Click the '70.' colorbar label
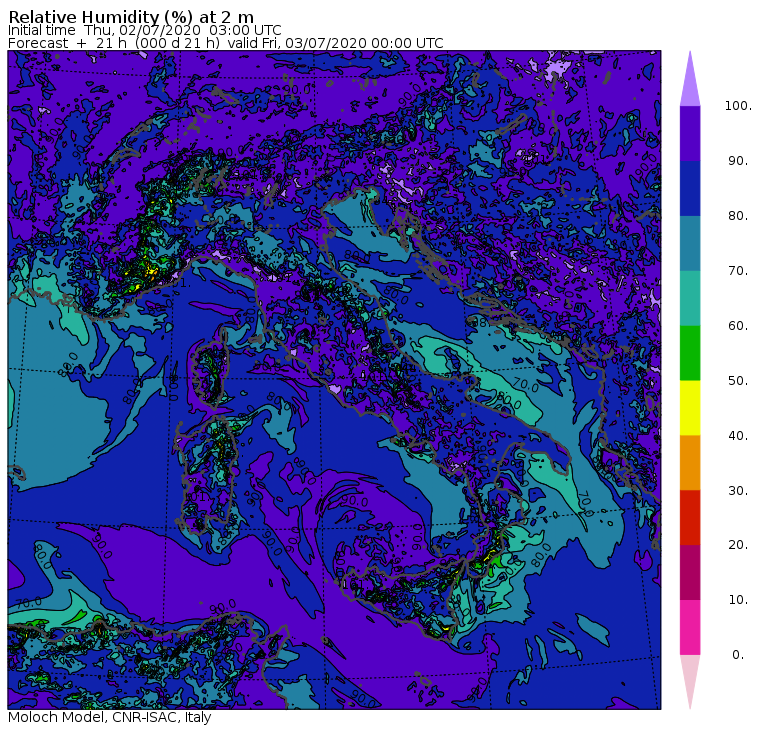 click(738, 270)
